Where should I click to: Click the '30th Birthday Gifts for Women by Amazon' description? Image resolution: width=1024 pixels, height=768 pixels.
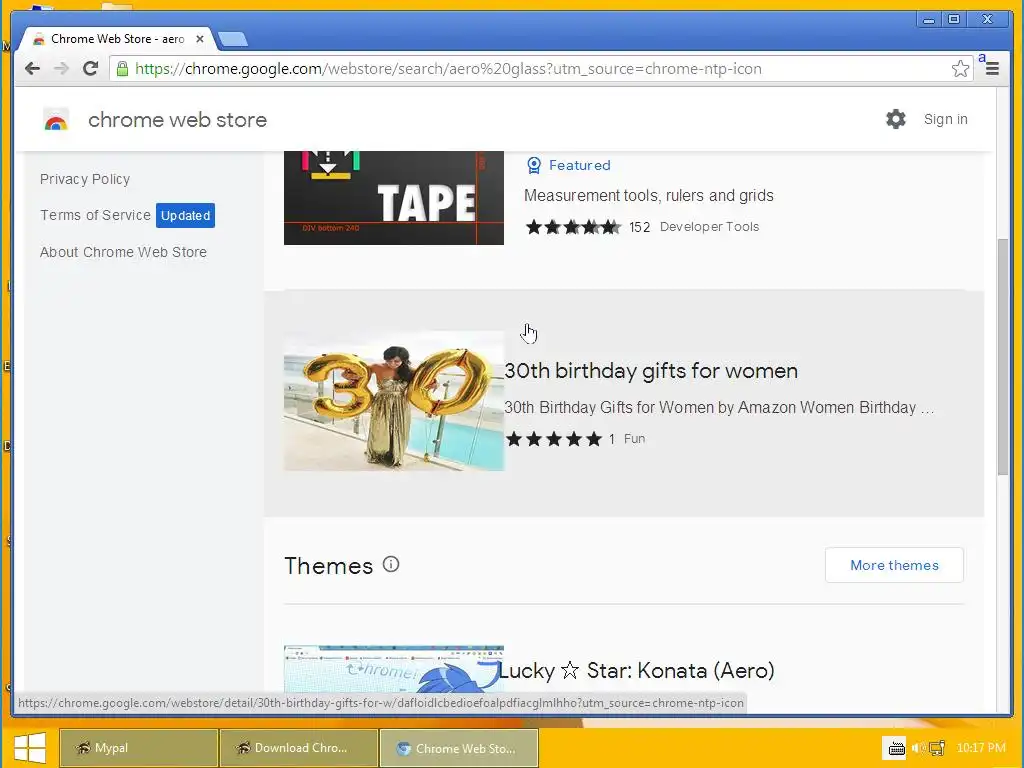click(x=719, y=408)
